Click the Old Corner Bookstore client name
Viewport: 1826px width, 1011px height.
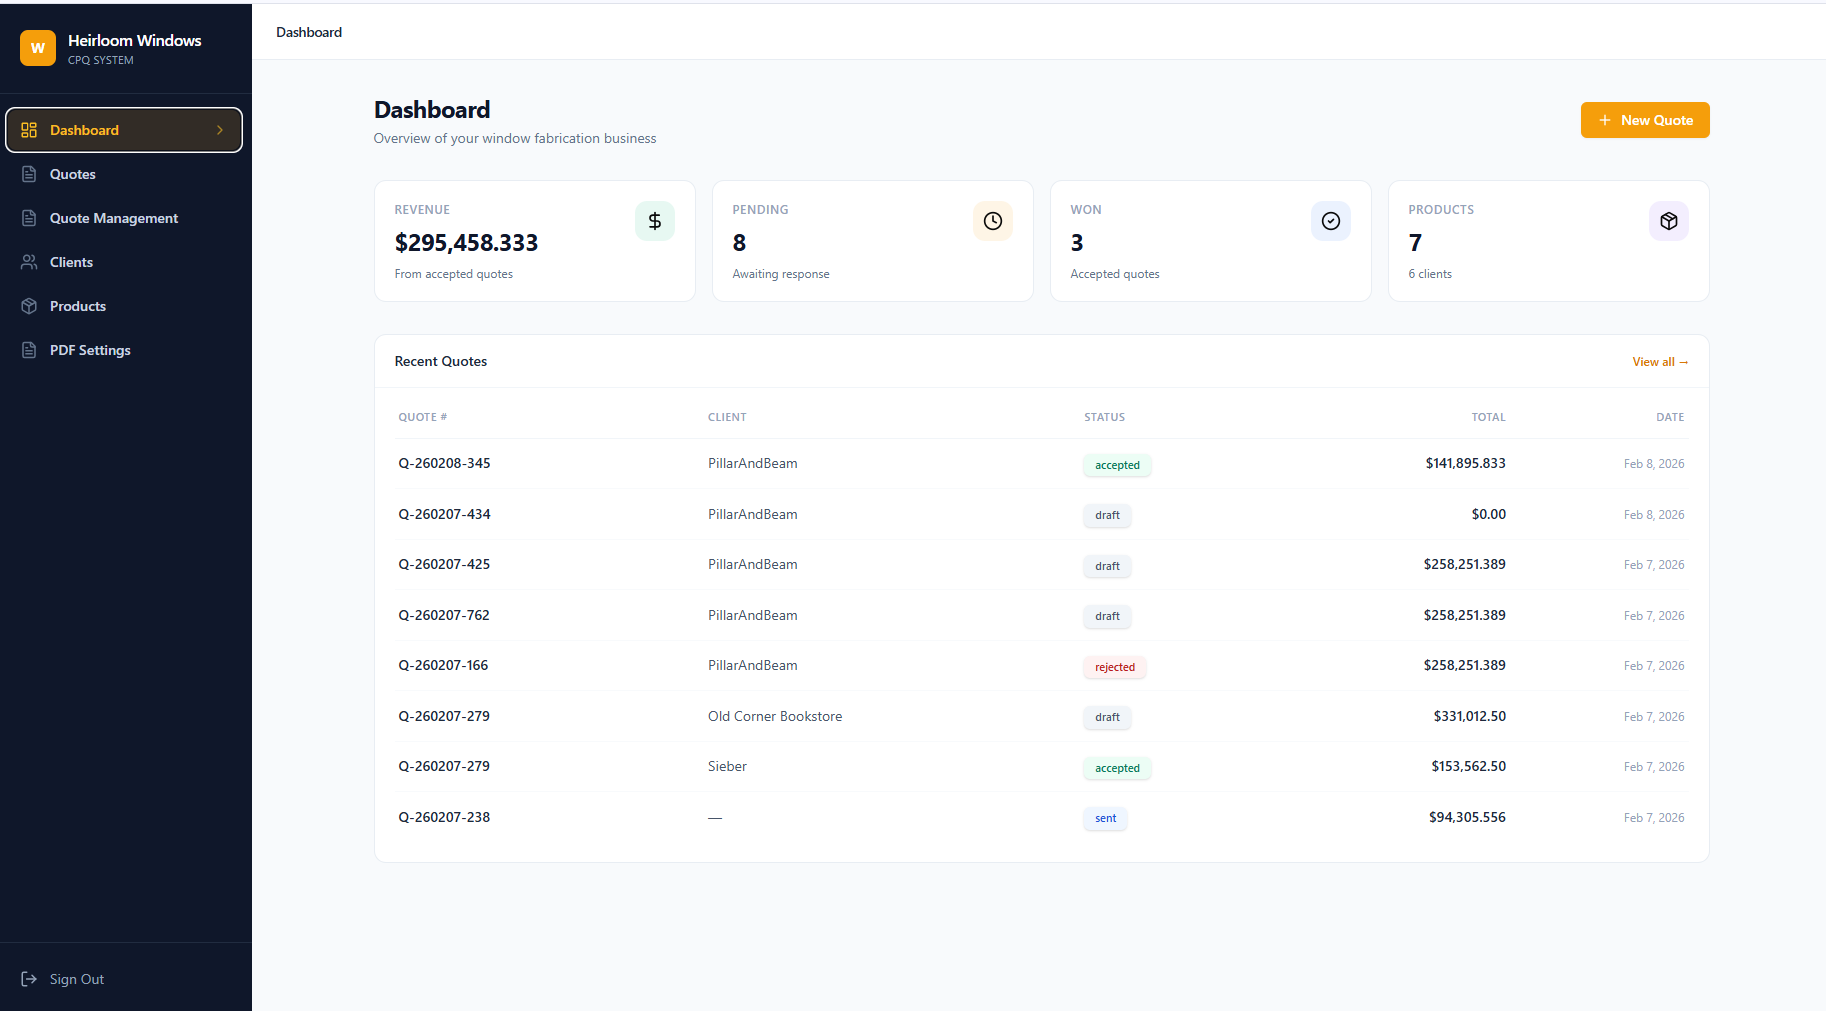[x=775, y=716]
